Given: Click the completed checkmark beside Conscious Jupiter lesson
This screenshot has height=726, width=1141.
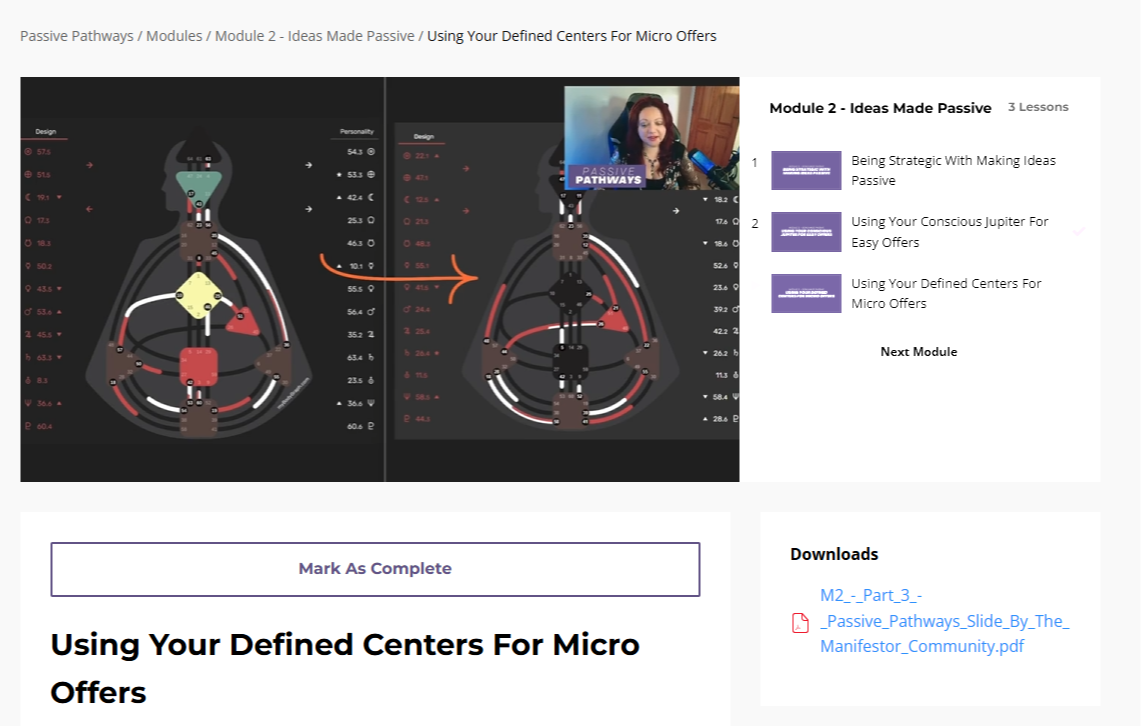Looking at the screenshot, I should [x=1078, y=231].
